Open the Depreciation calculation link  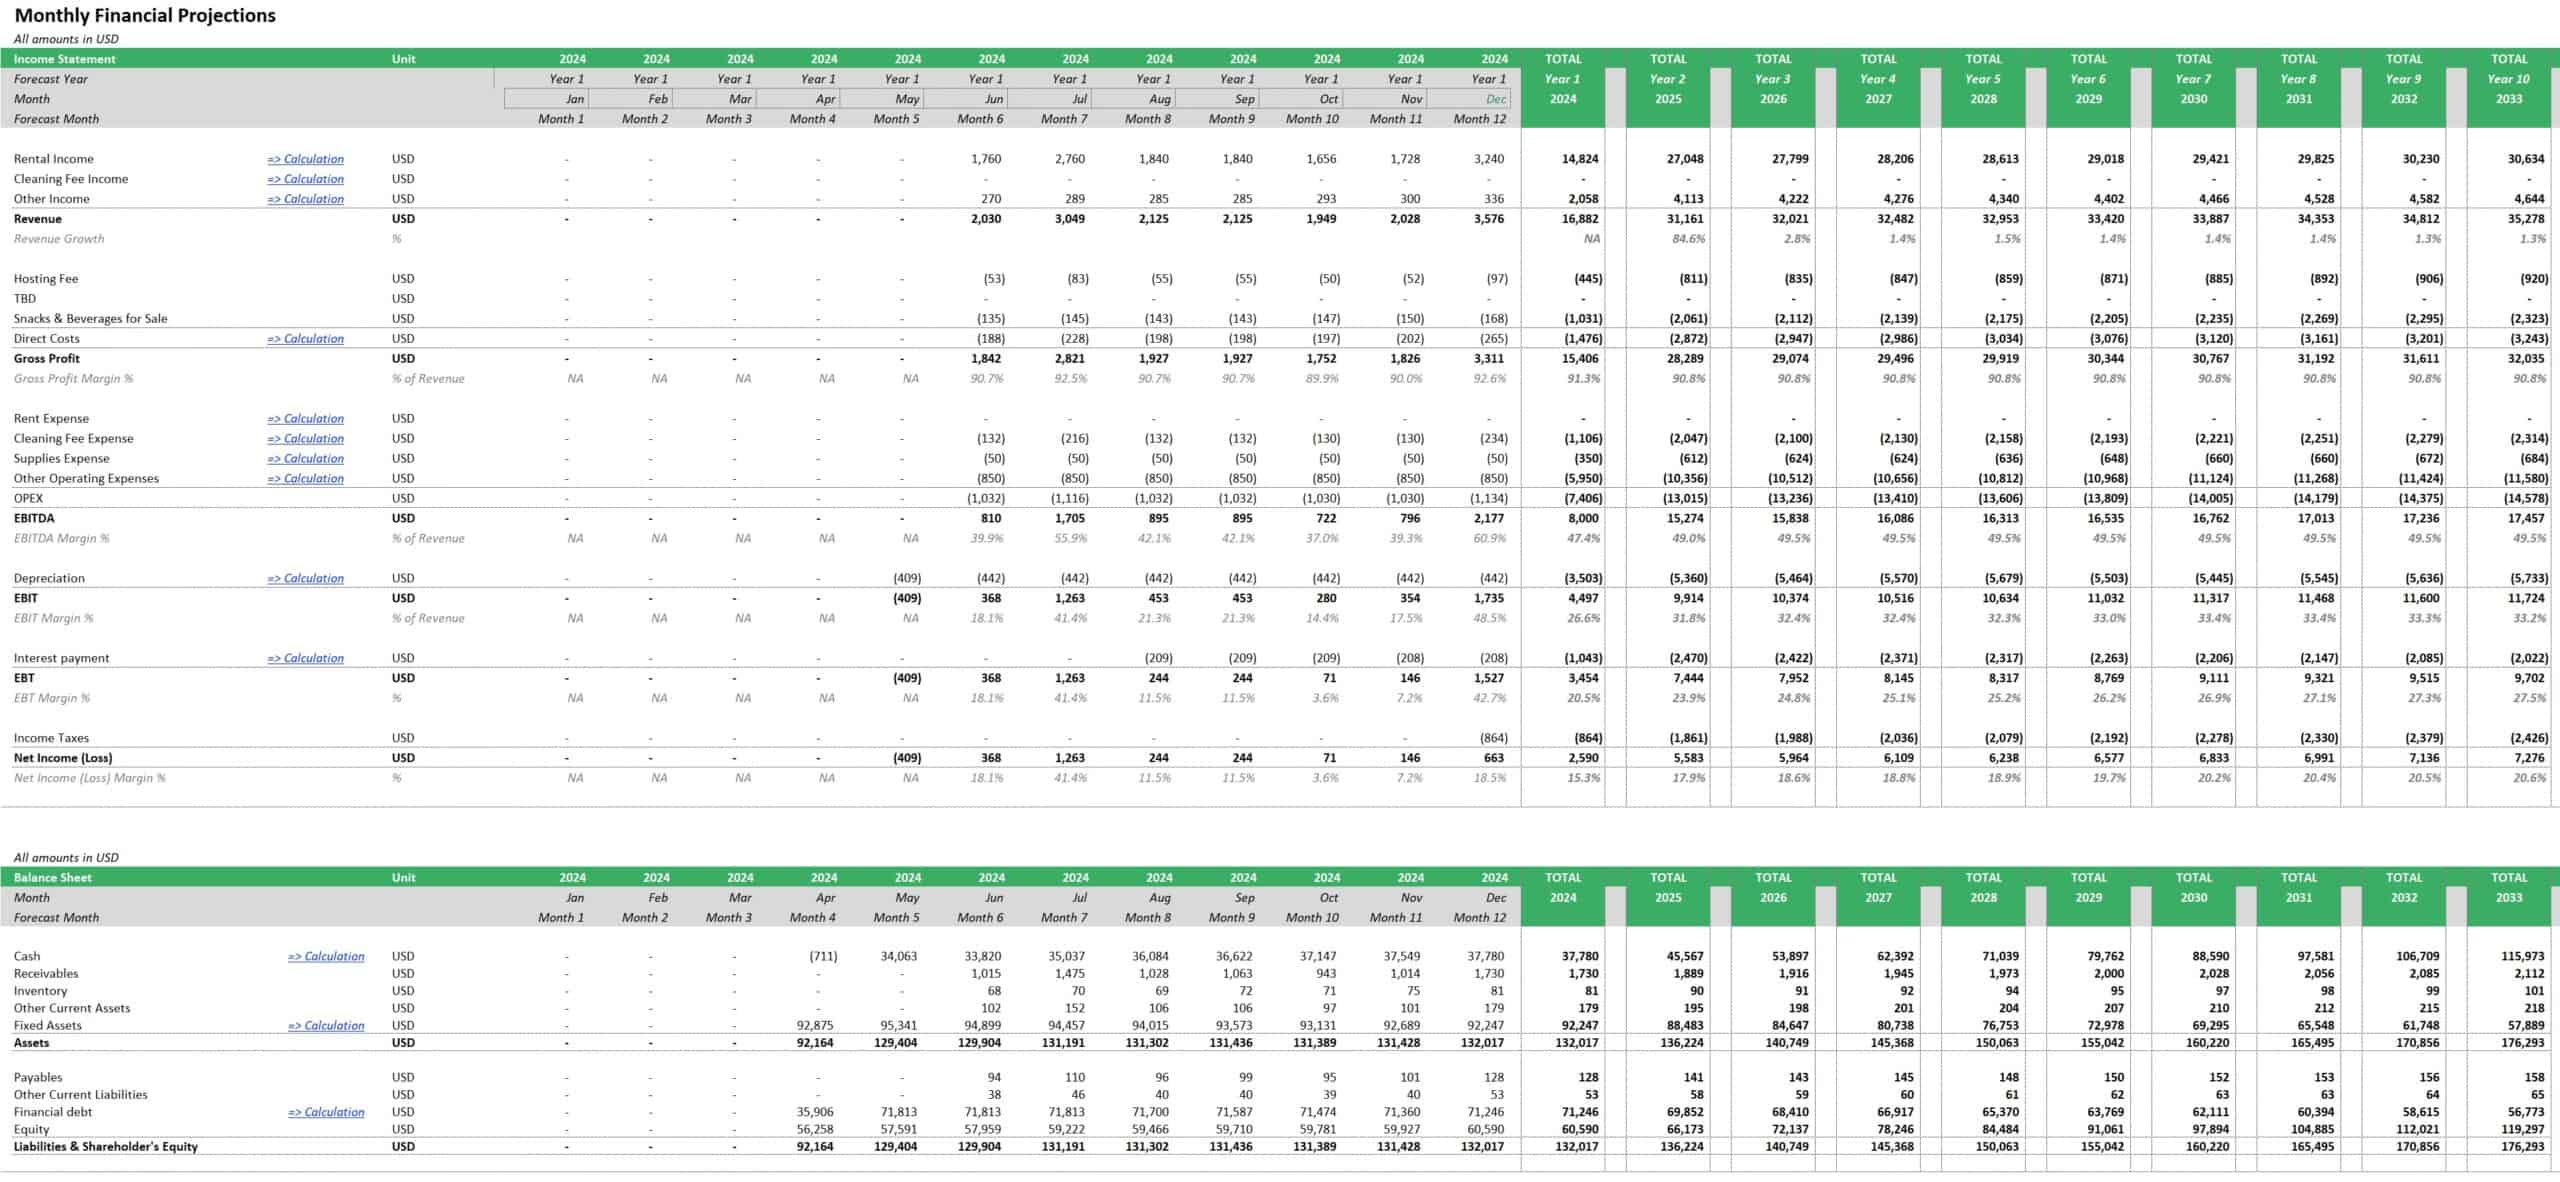(305, 579)
